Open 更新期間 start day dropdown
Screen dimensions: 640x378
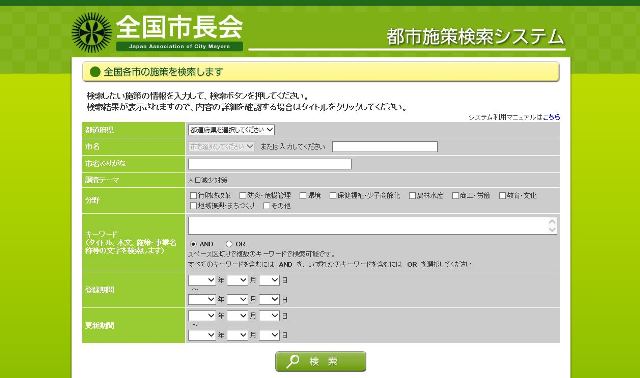(269, 316)
